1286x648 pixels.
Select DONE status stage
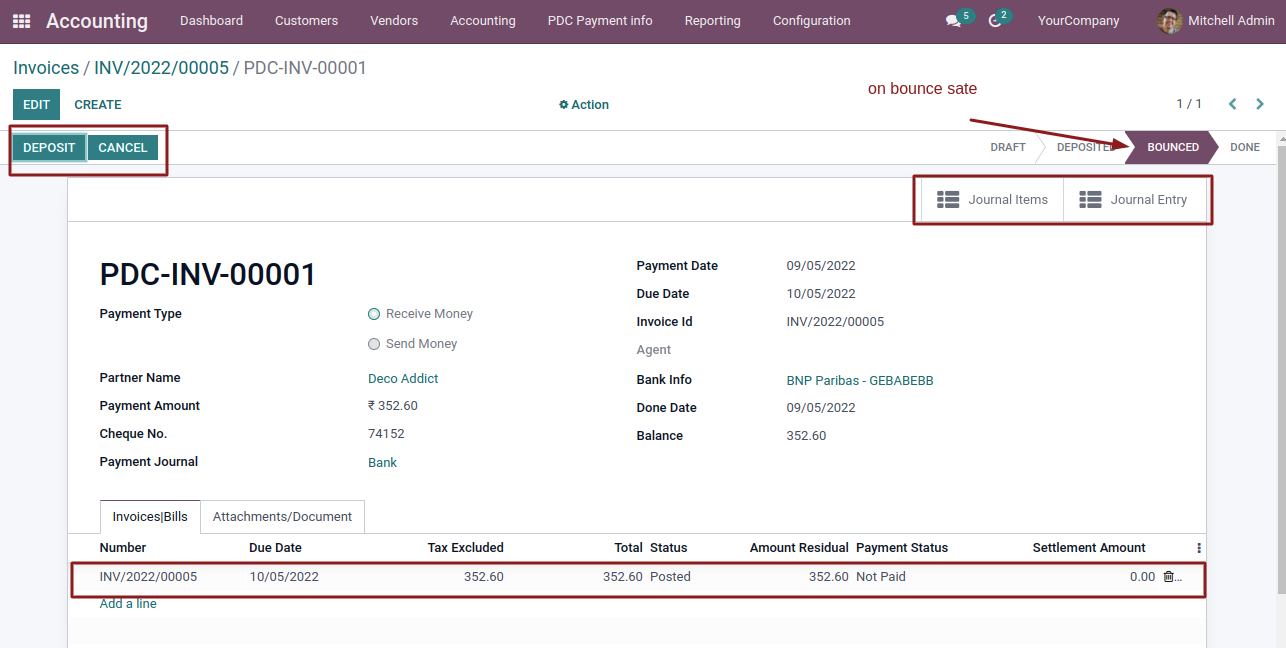pyautogui.click(x=1245, y=147)
